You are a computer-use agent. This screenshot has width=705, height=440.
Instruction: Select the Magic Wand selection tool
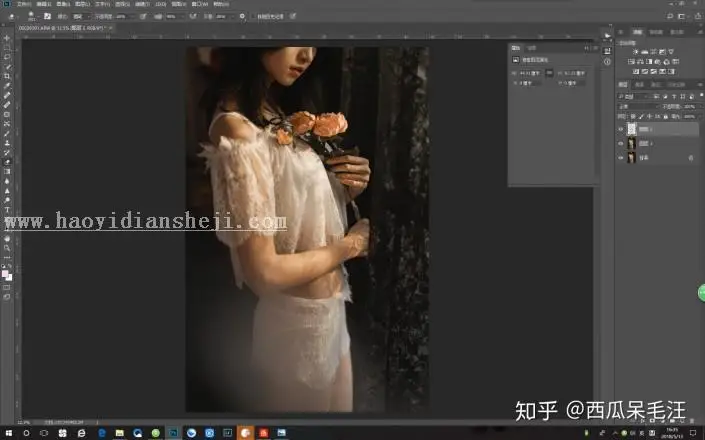point(7,65)
